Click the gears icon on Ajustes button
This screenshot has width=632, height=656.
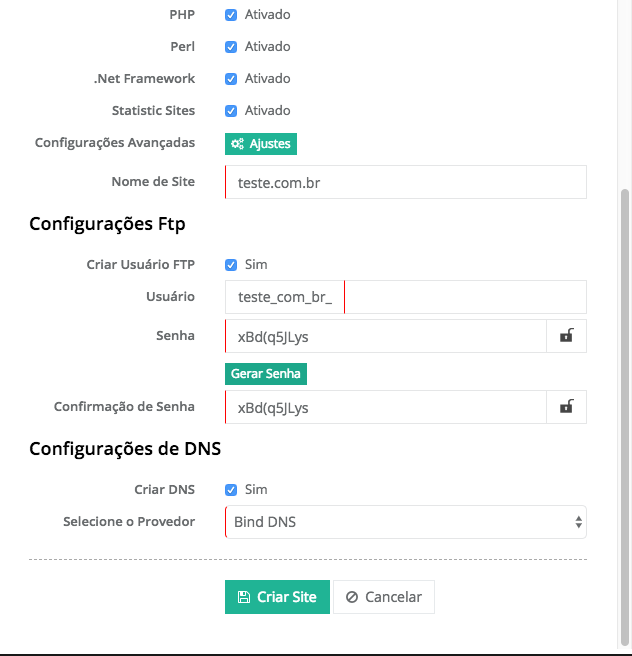click(237, 144)
